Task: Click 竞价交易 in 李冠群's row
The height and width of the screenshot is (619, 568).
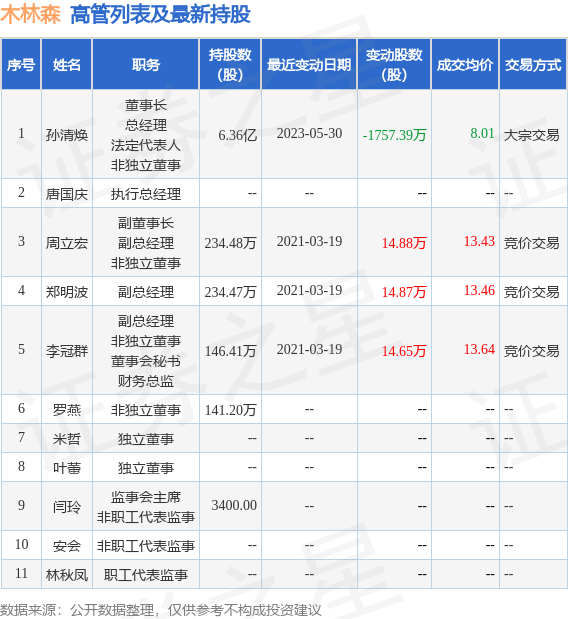Action: pos(531,351)
